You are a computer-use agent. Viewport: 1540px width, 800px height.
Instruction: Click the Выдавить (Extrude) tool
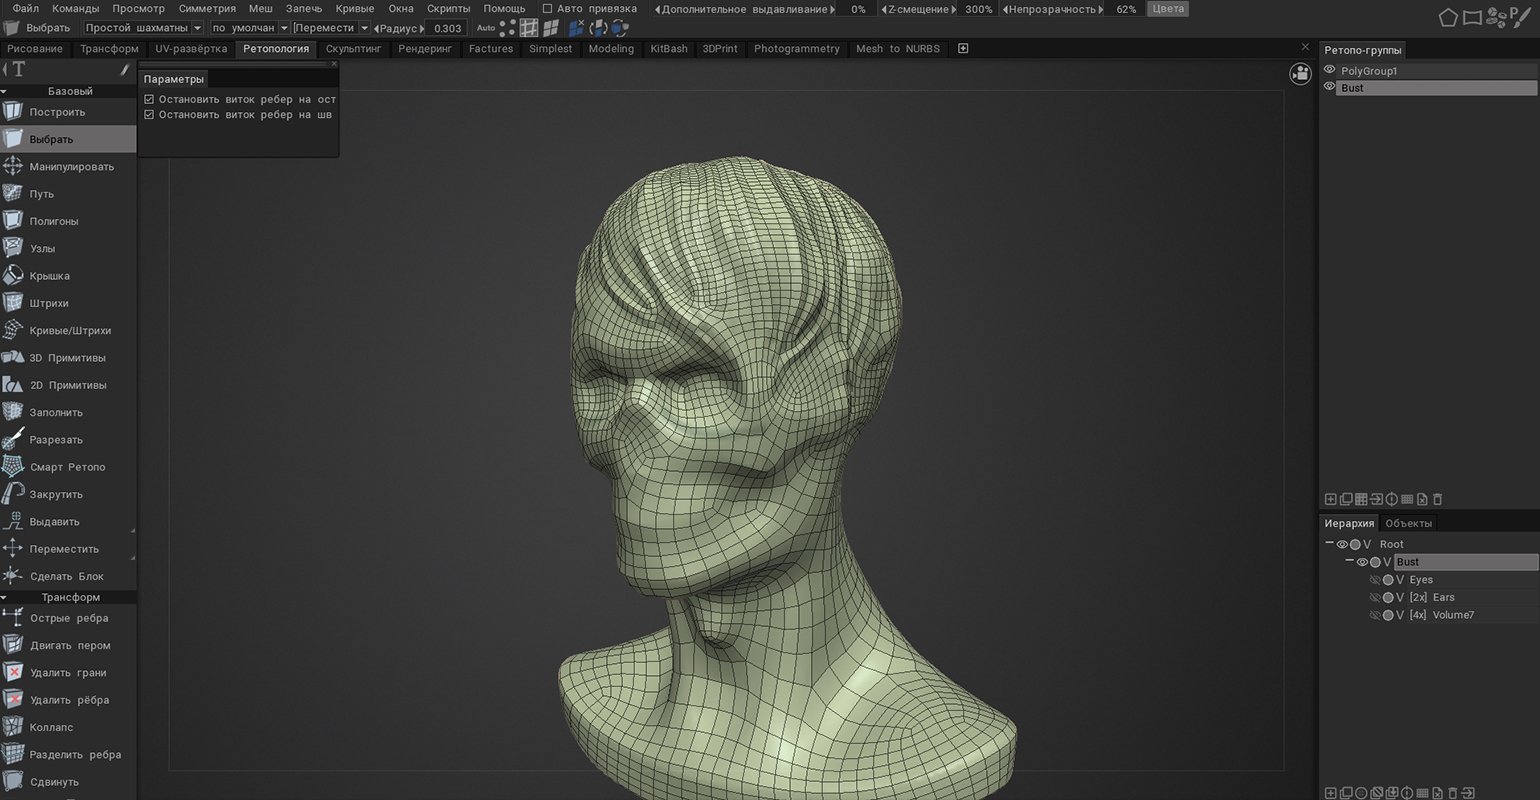coord(54,522)
